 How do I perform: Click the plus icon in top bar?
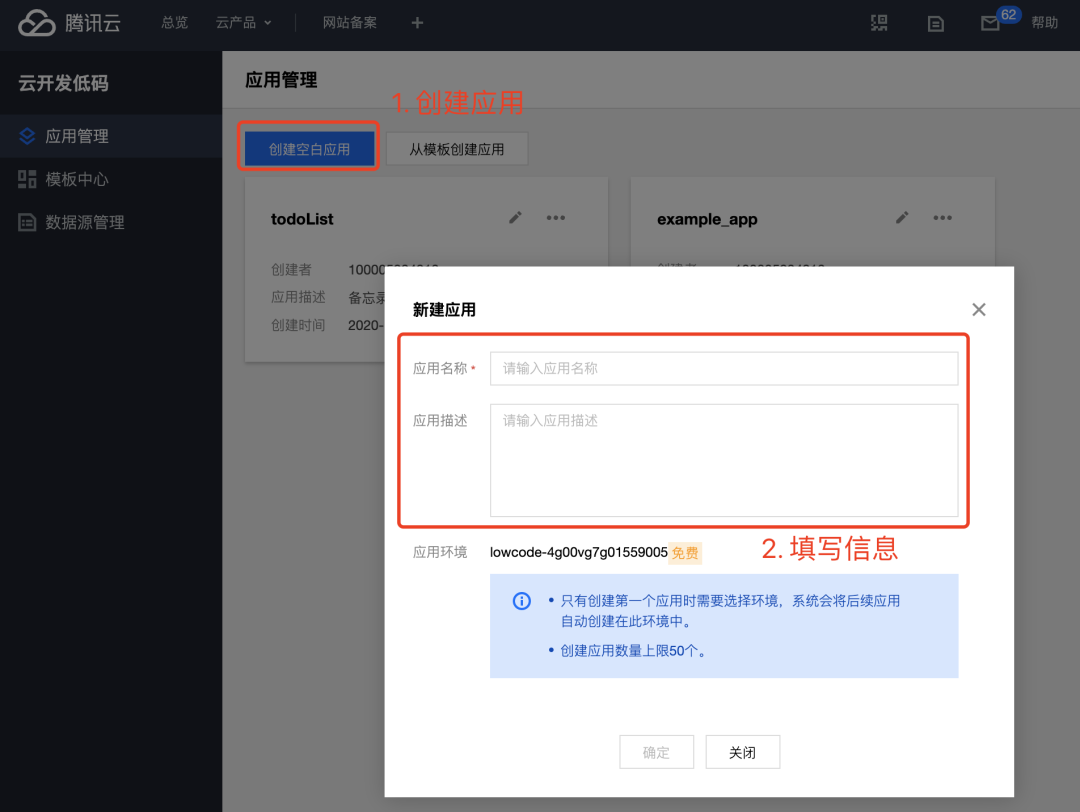[417, 23]
